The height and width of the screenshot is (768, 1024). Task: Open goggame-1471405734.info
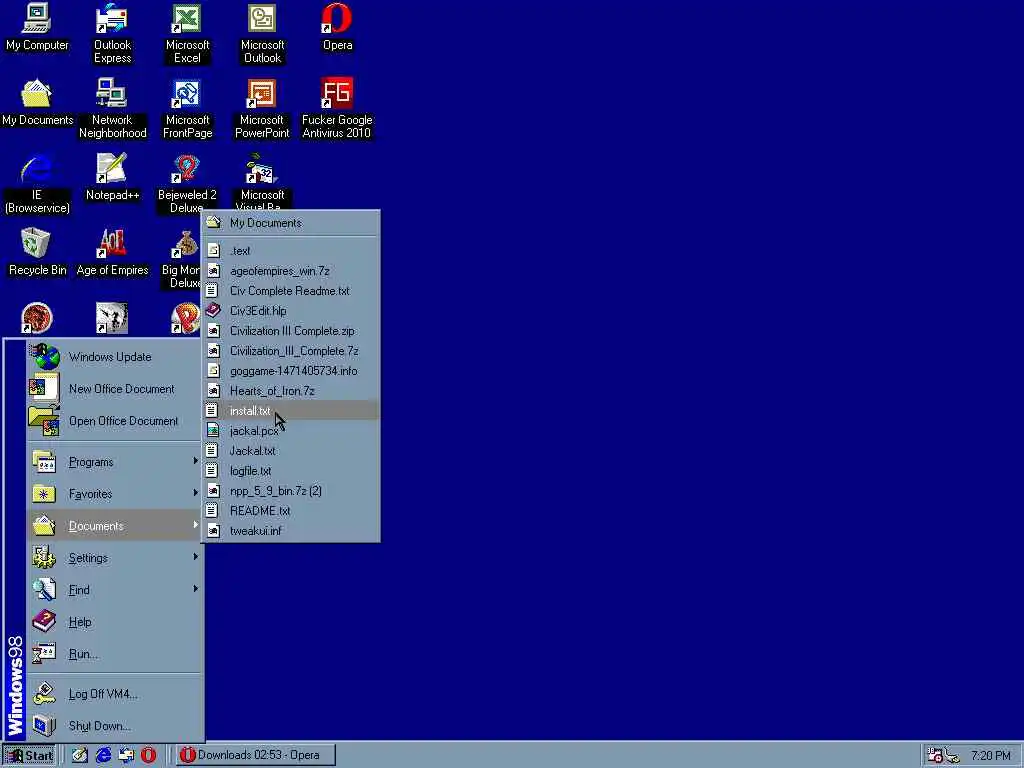tap(291, 371)
